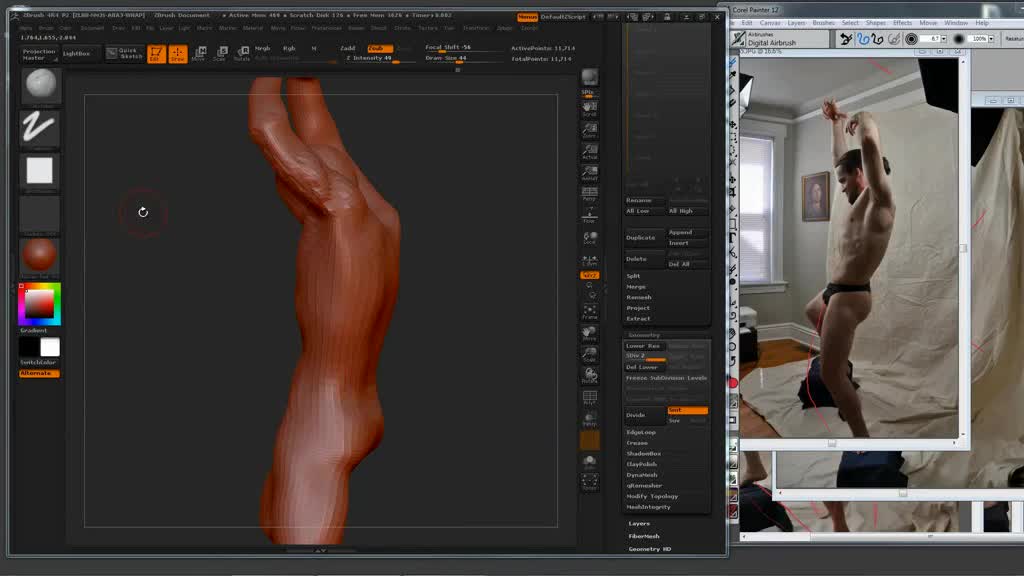The width and height of the screenshot is (1024, 576).
Task: Toggle the Rgb channel
Action: (x=289, y=48)
